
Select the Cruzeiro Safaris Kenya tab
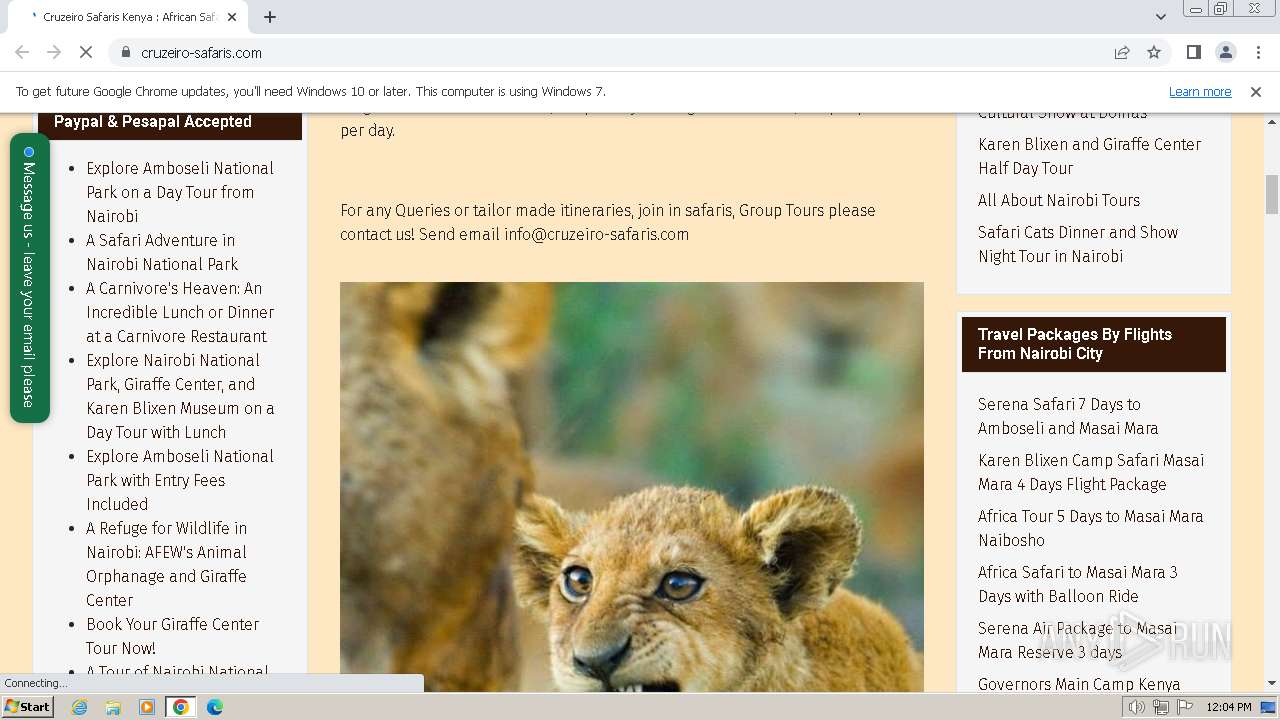130,17
